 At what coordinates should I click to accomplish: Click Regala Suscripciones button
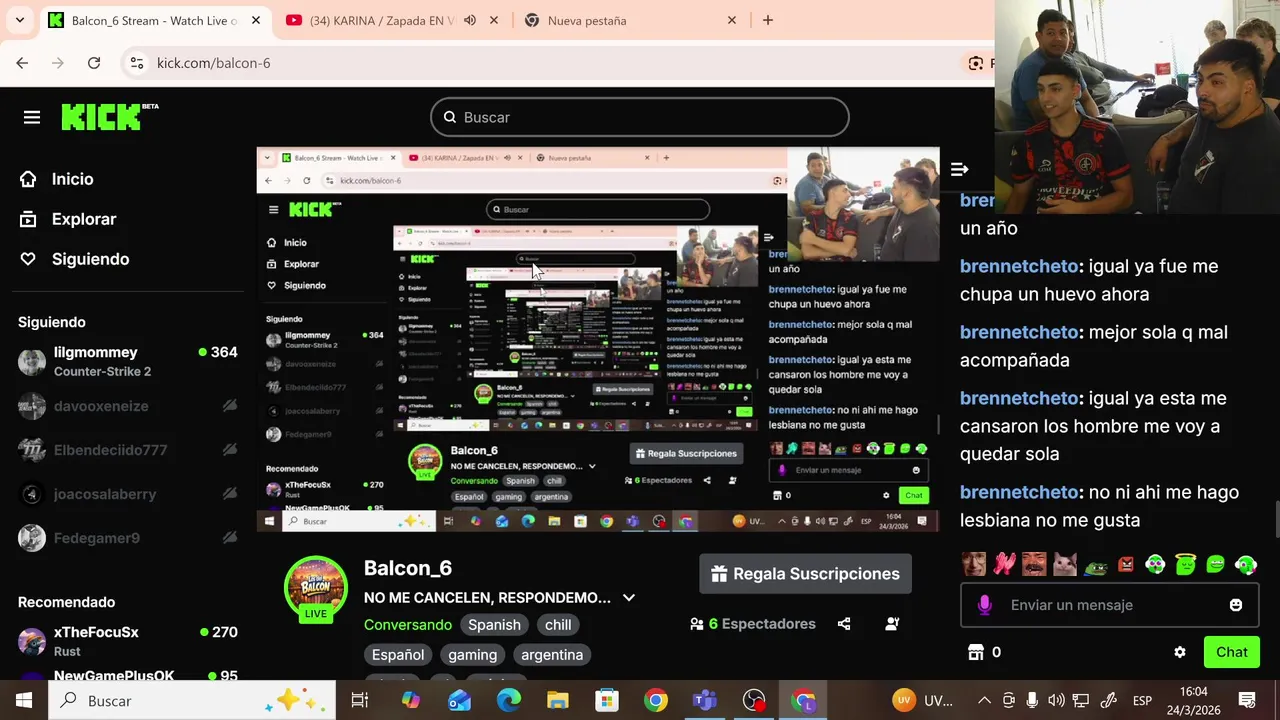click(x=805, y=574)
